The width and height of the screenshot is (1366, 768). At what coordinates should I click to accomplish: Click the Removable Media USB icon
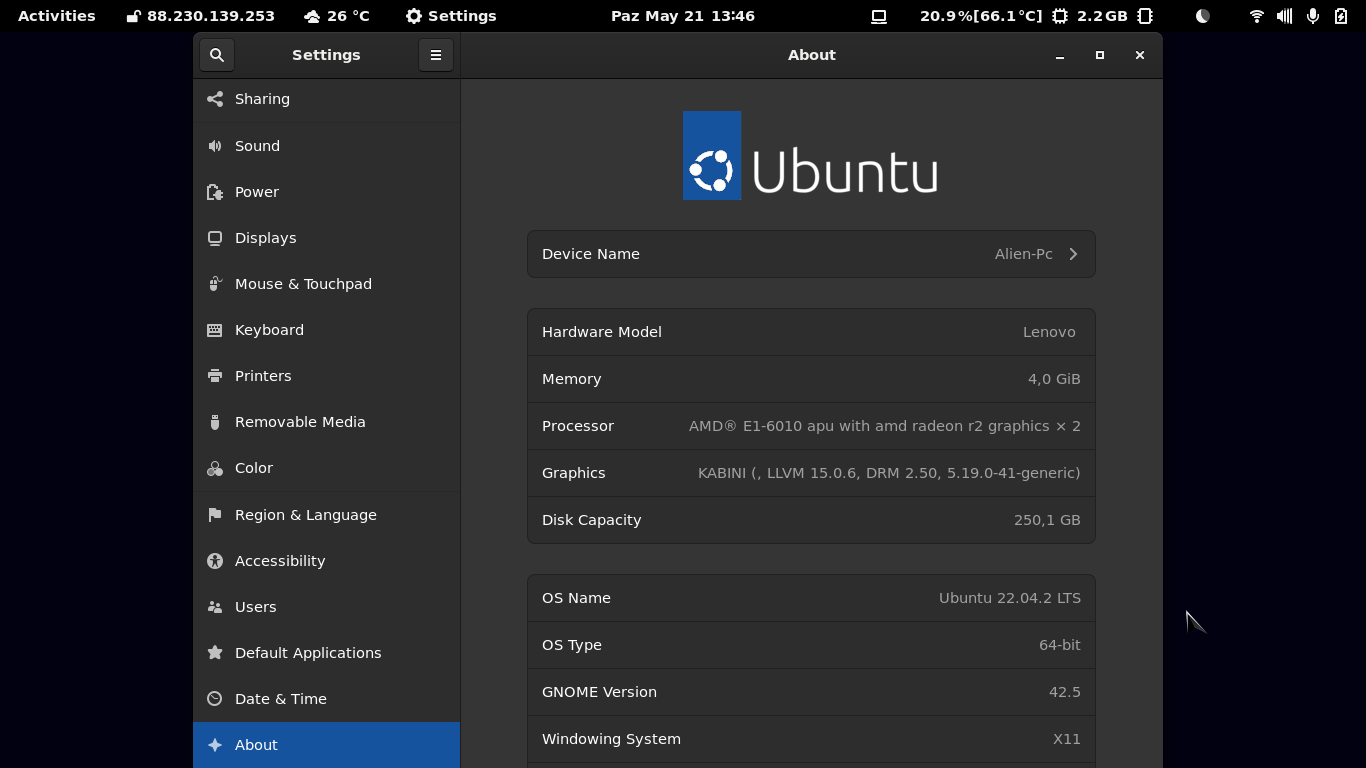(215, 422)
